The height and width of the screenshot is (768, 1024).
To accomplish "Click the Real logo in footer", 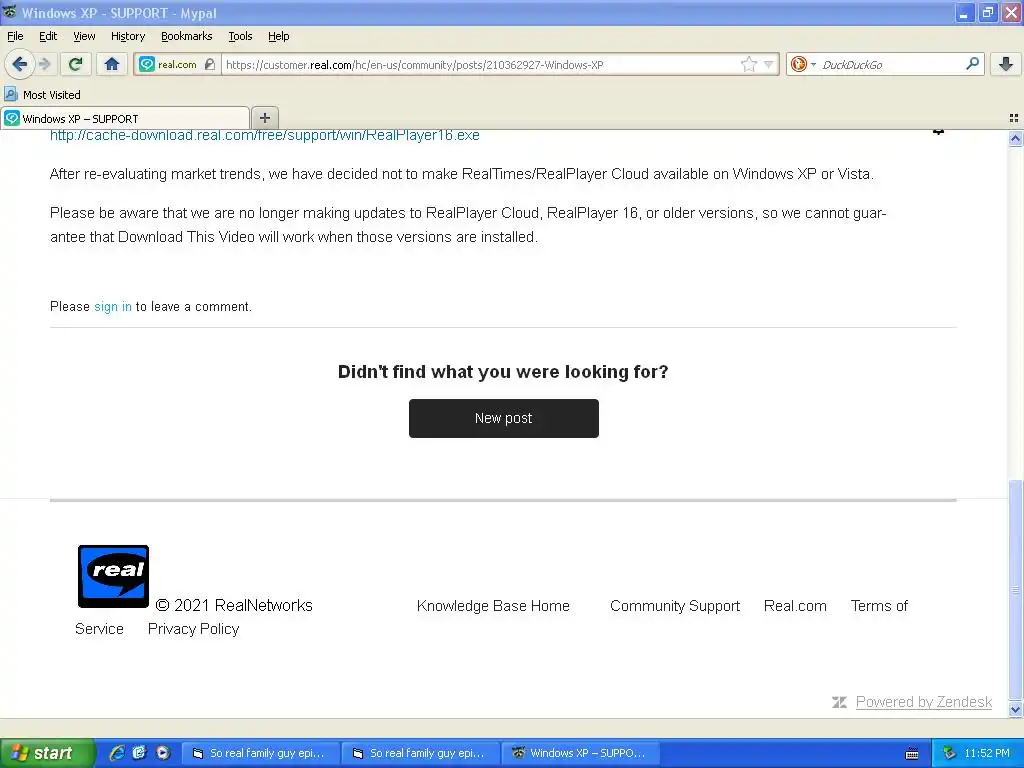I will point(114,577).
